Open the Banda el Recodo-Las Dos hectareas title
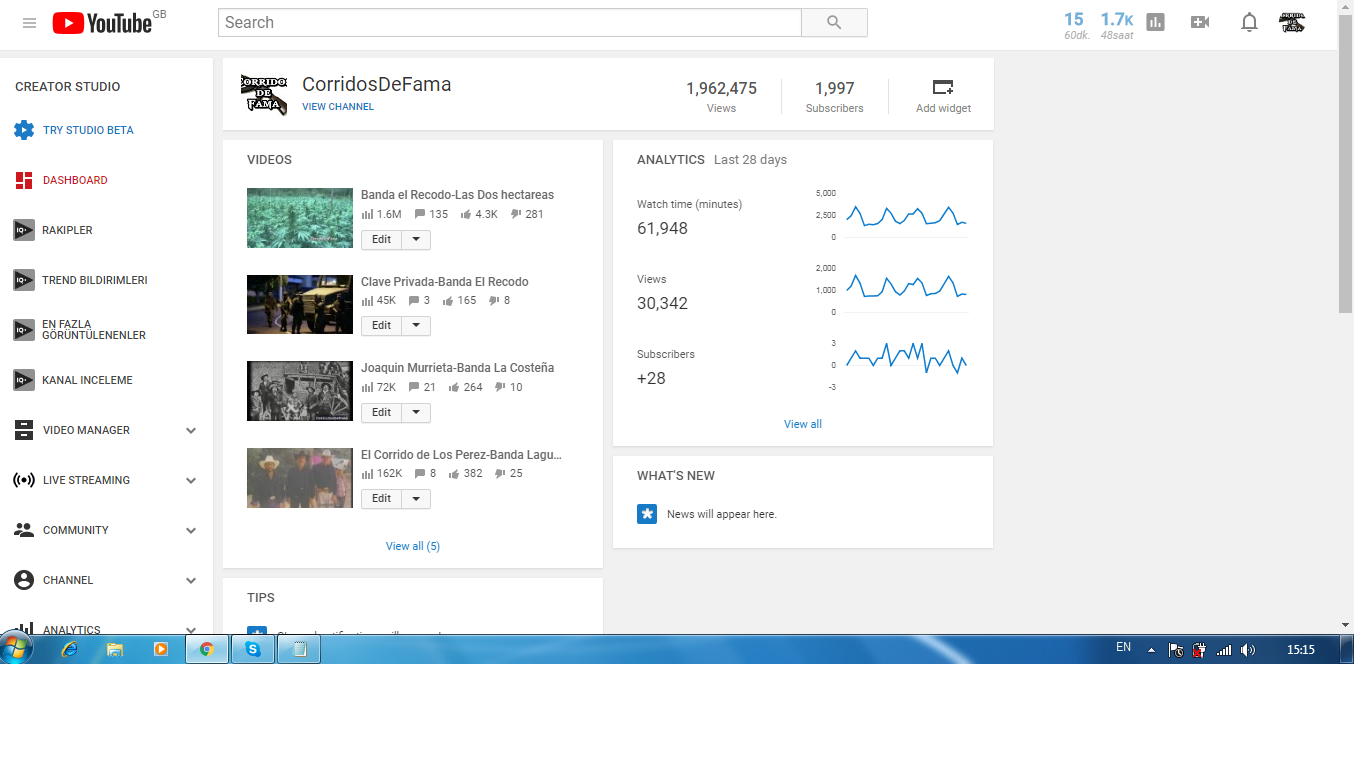Viewport: 1366px width, 768px height. coord(457,195)
